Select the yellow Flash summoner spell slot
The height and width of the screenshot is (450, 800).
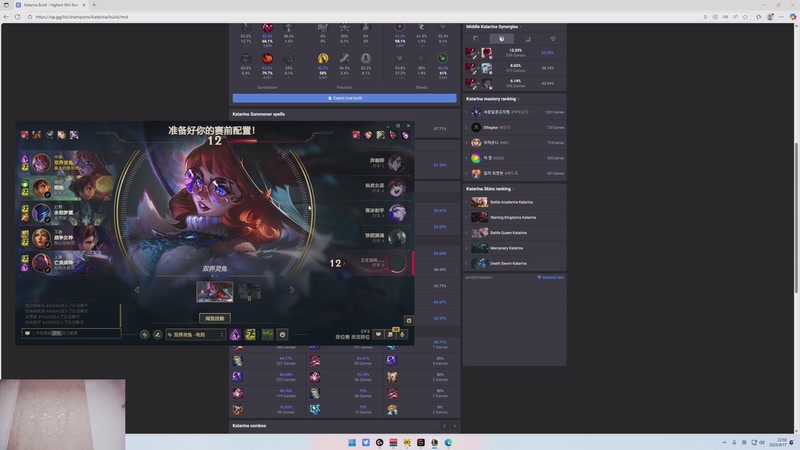click(x=251, y=335)
